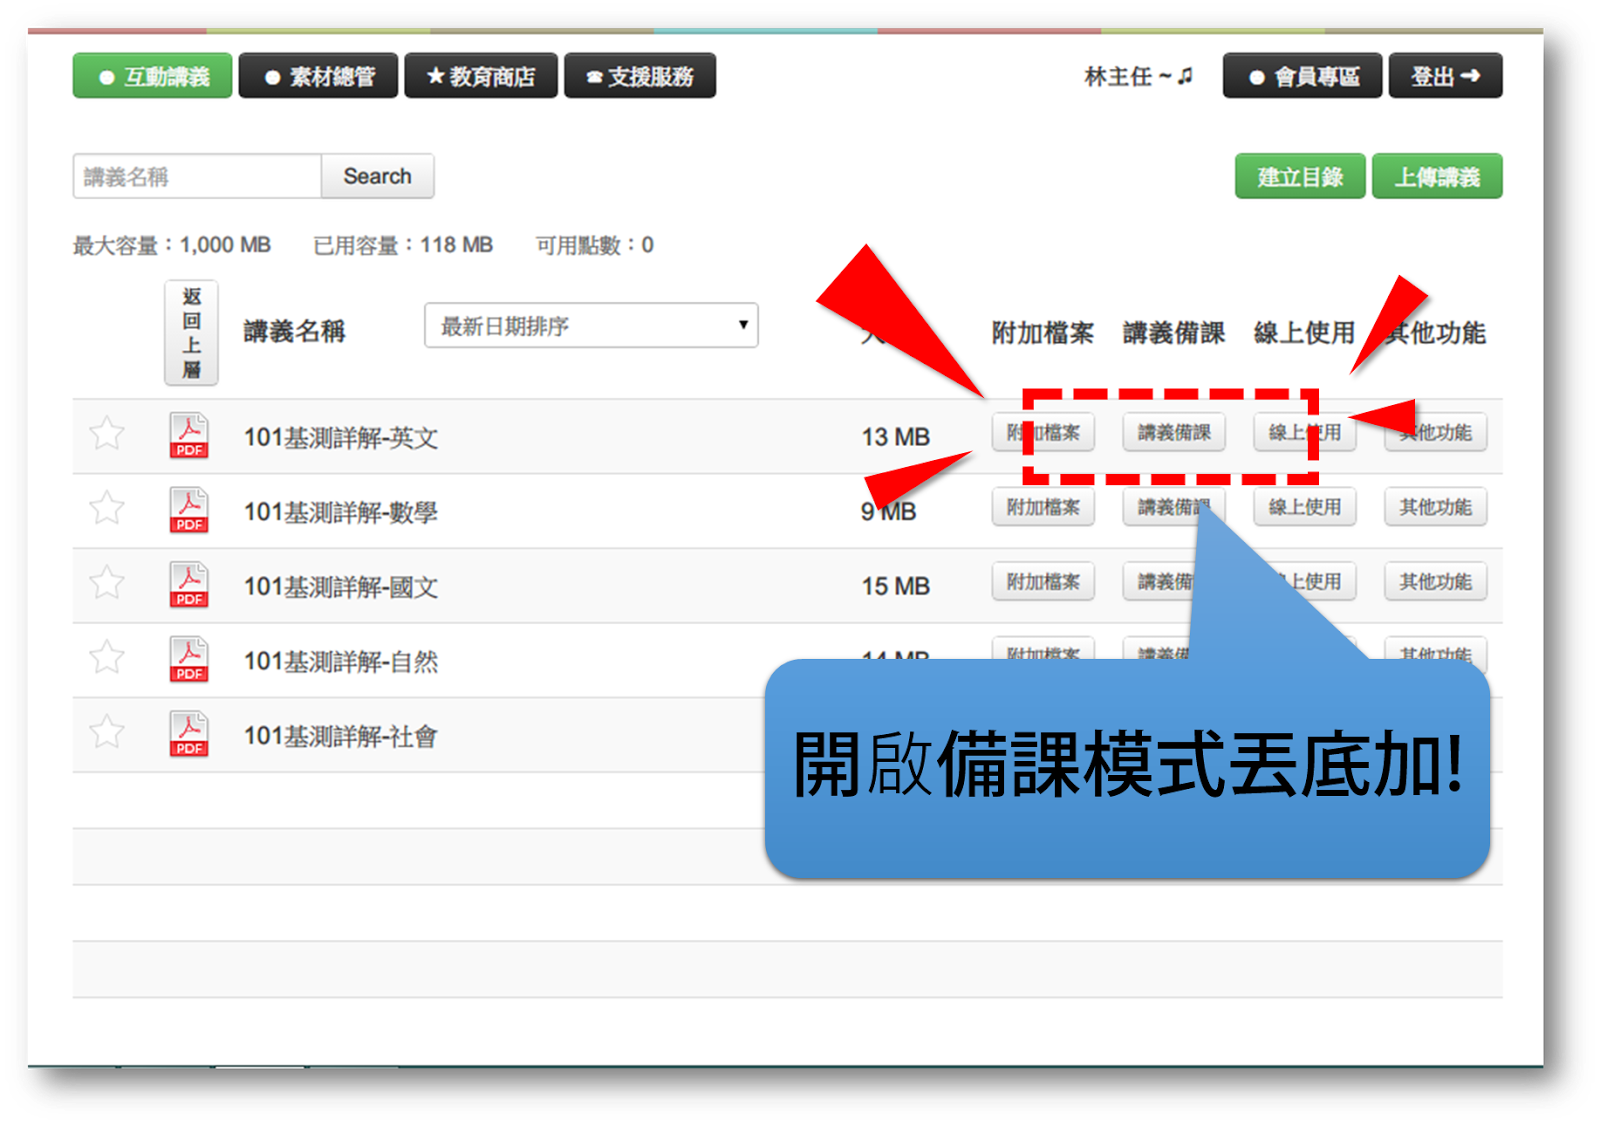The image size is (1600, 1125).
Task: Star the 101基測詳解-社會 handout
Action: (107, 733)
